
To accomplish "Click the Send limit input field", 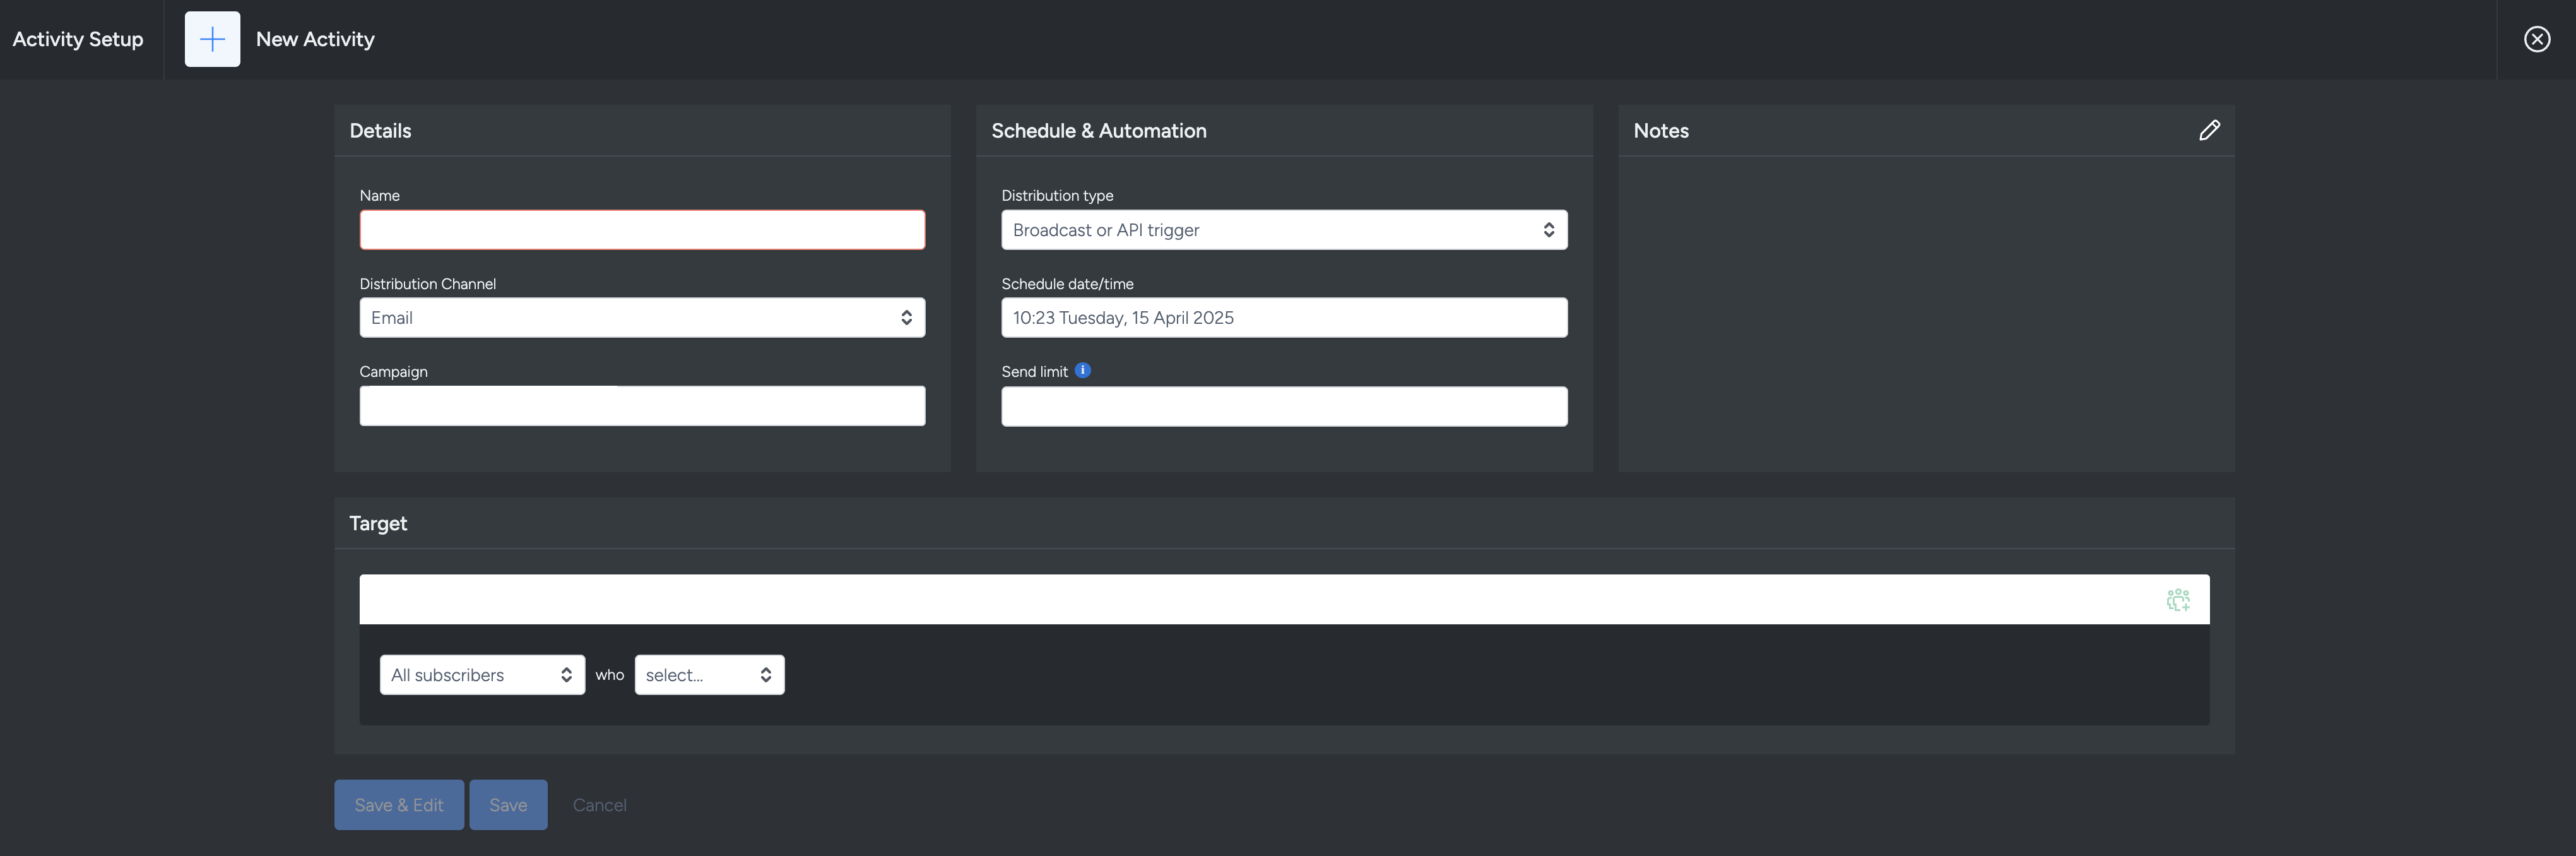I will [x=1283, y=406].
